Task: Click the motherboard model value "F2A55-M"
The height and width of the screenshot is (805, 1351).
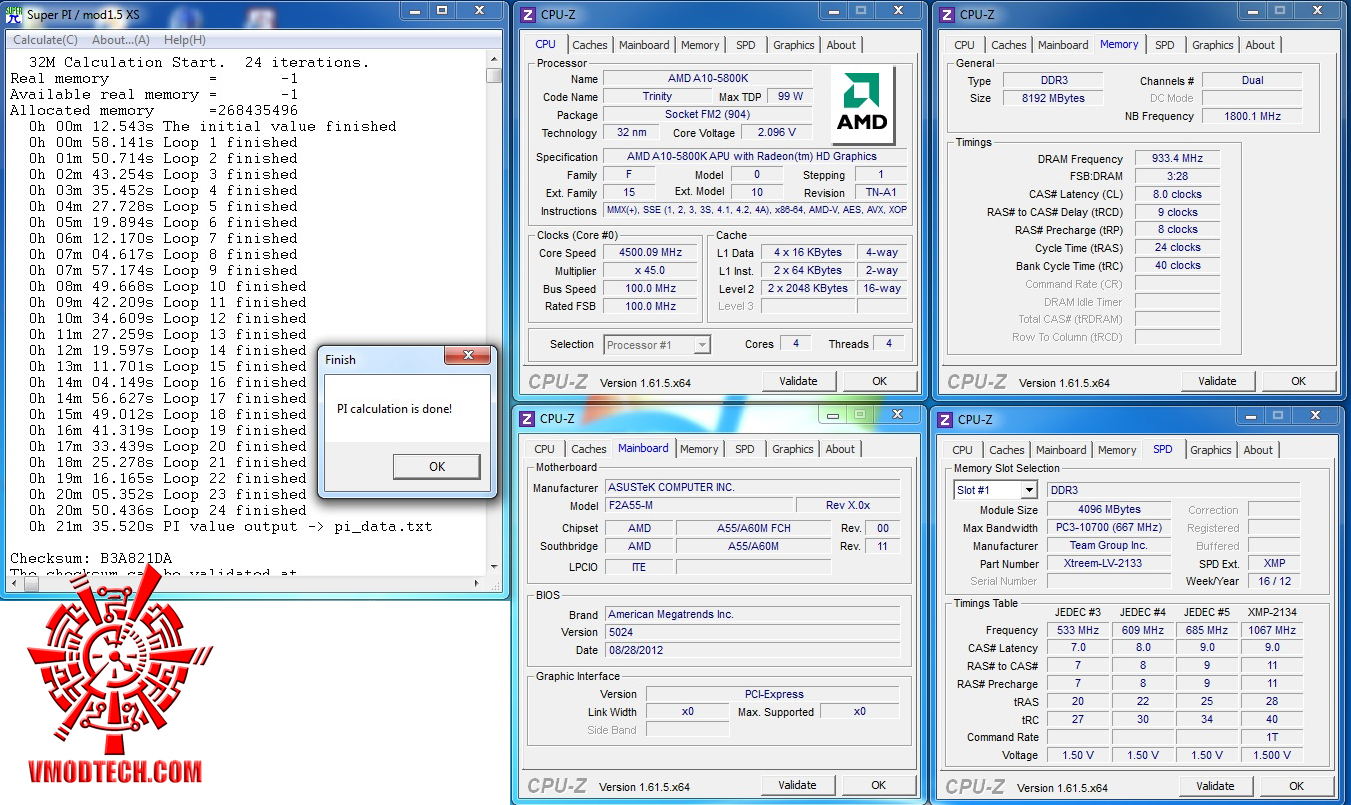Action: pos(699,505)
